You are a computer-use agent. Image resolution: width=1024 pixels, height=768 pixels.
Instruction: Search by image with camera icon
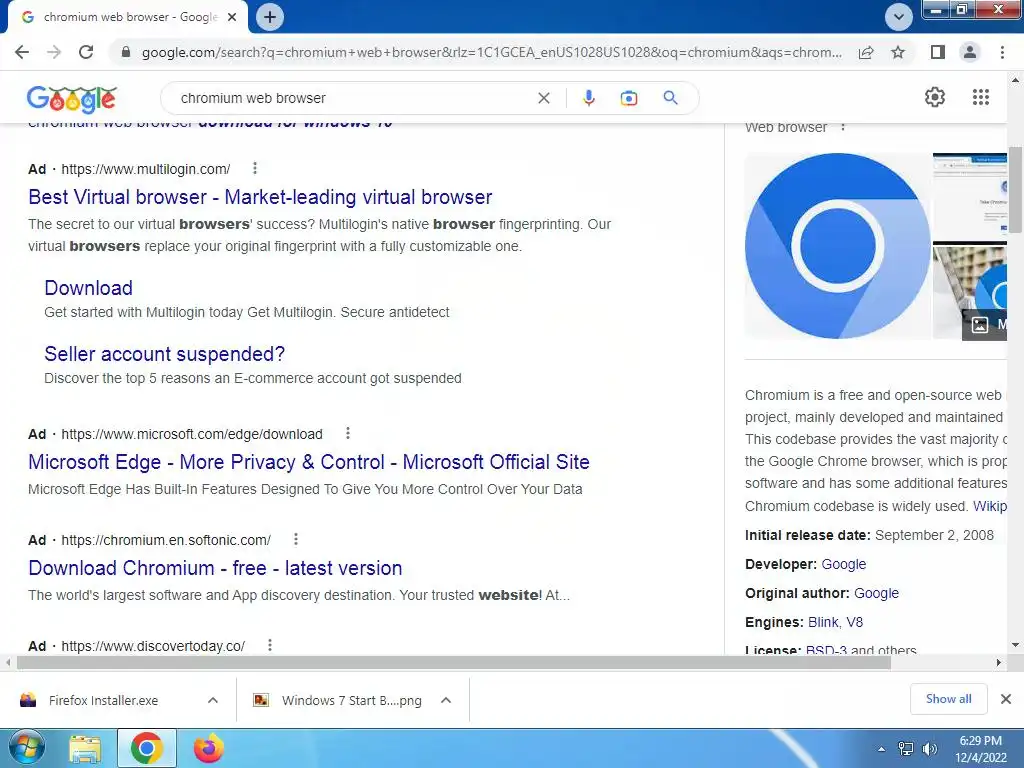[628, 98]
